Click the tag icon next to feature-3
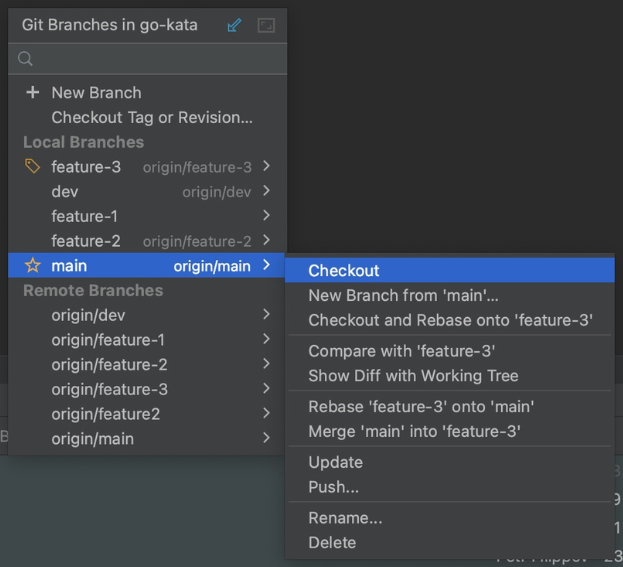623x567 pixels. 32,167
